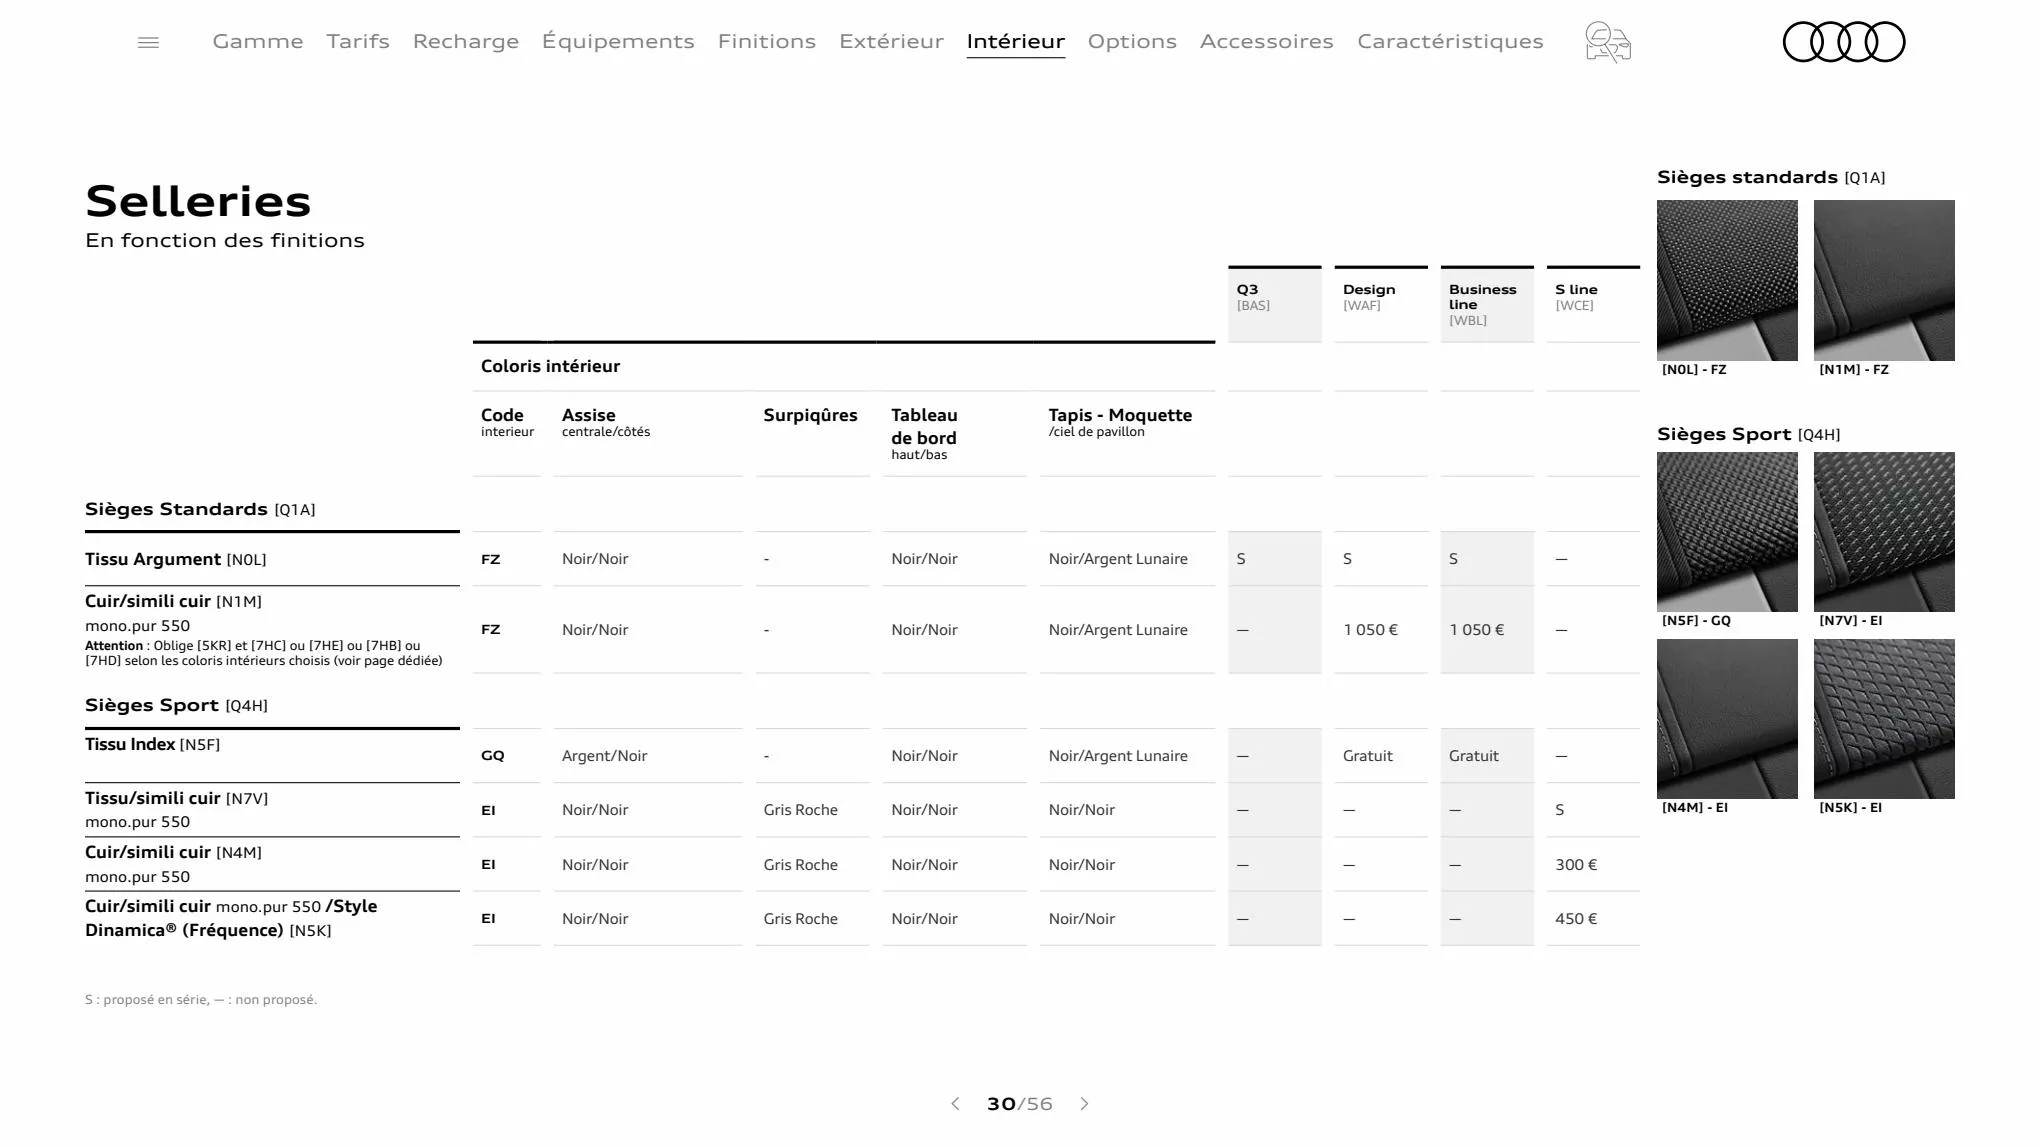The image size is (2040, 1147).
Task: Open the Gamme tab
Action: point(258,41)
